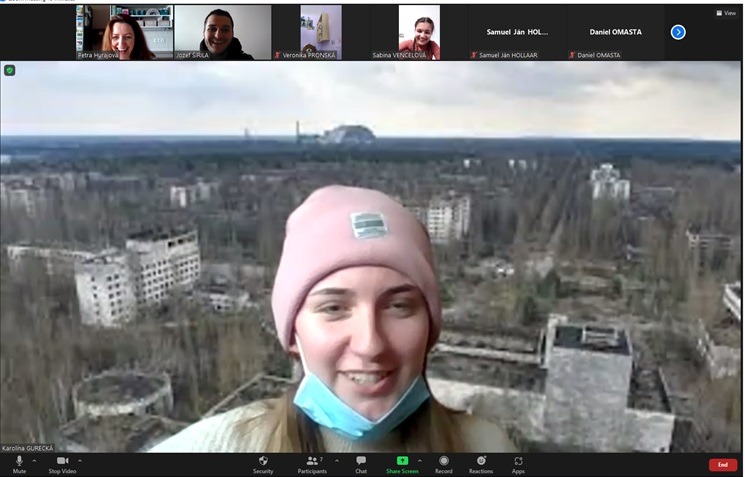The height and width of the screenshot is (477, 745).
Task: Open the View layout menu
Action: point(726,13)
